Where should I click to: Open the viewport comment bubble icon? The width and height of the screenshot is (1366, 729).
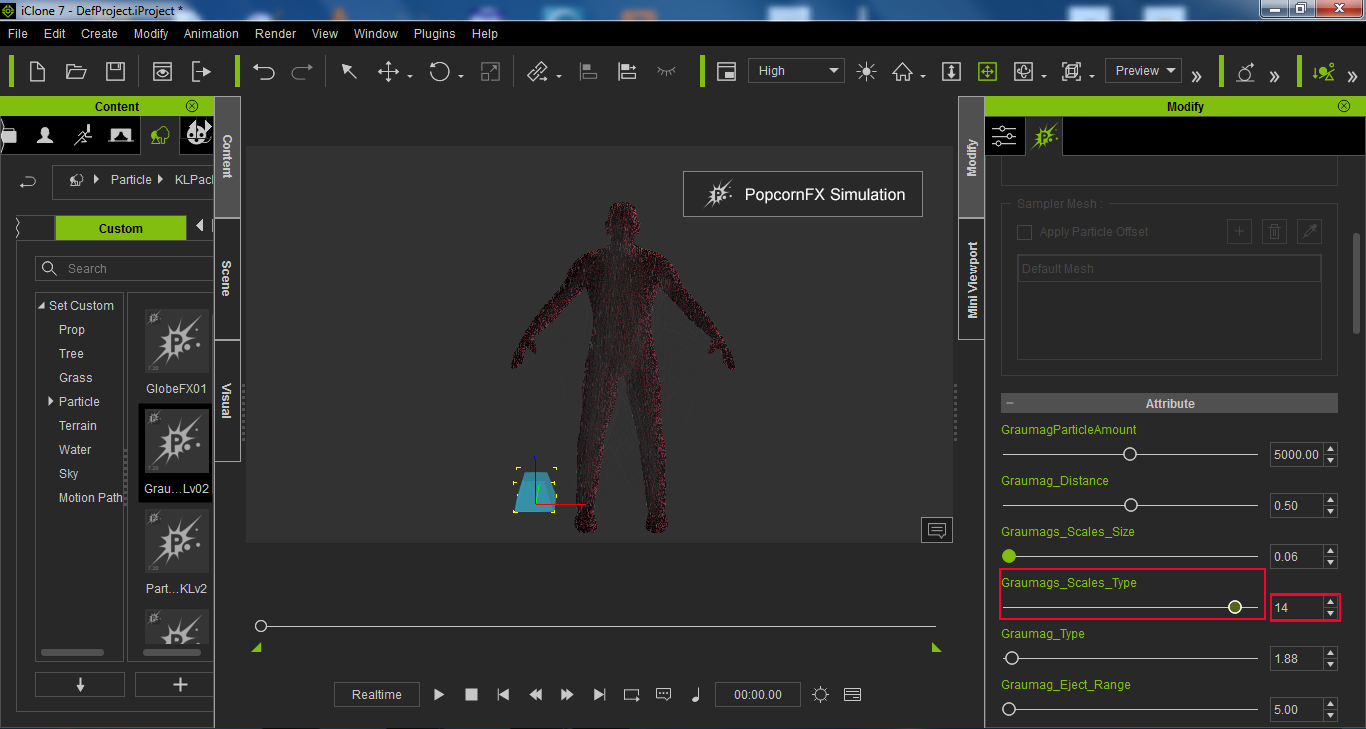click(x=937, y=530)
